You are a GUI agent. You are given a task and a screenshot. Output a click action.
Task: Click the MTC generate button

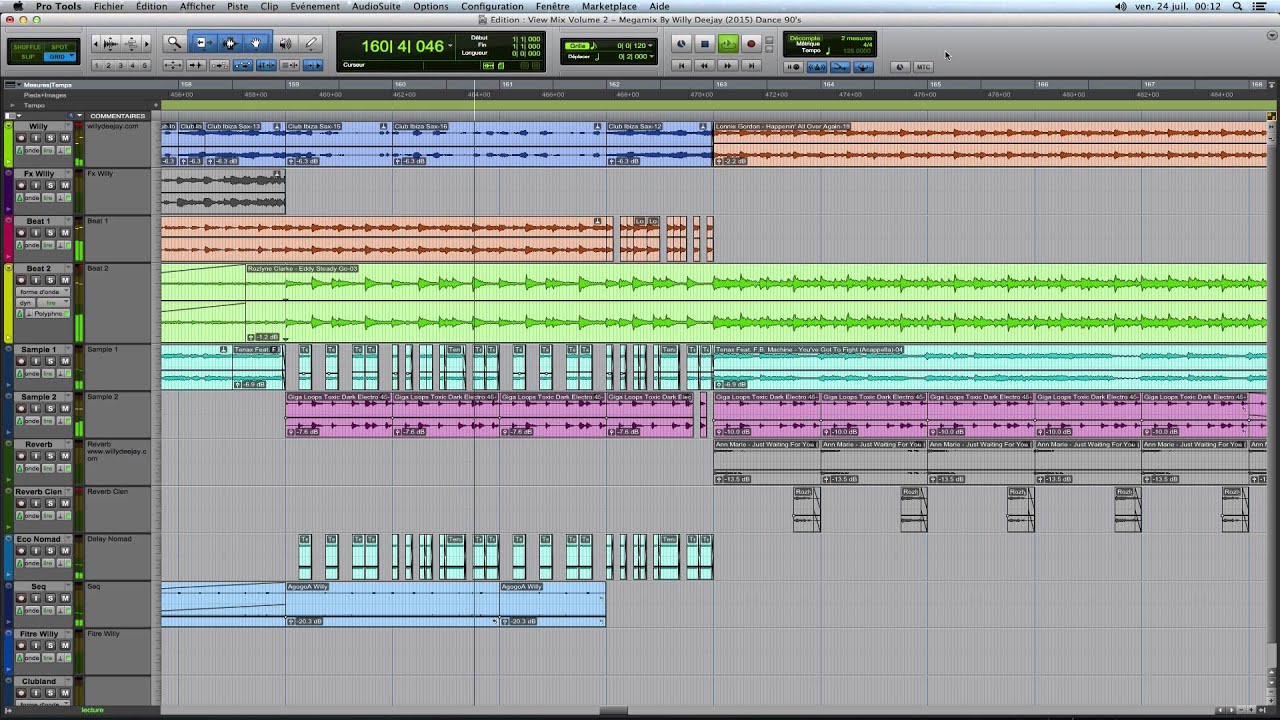923,67
